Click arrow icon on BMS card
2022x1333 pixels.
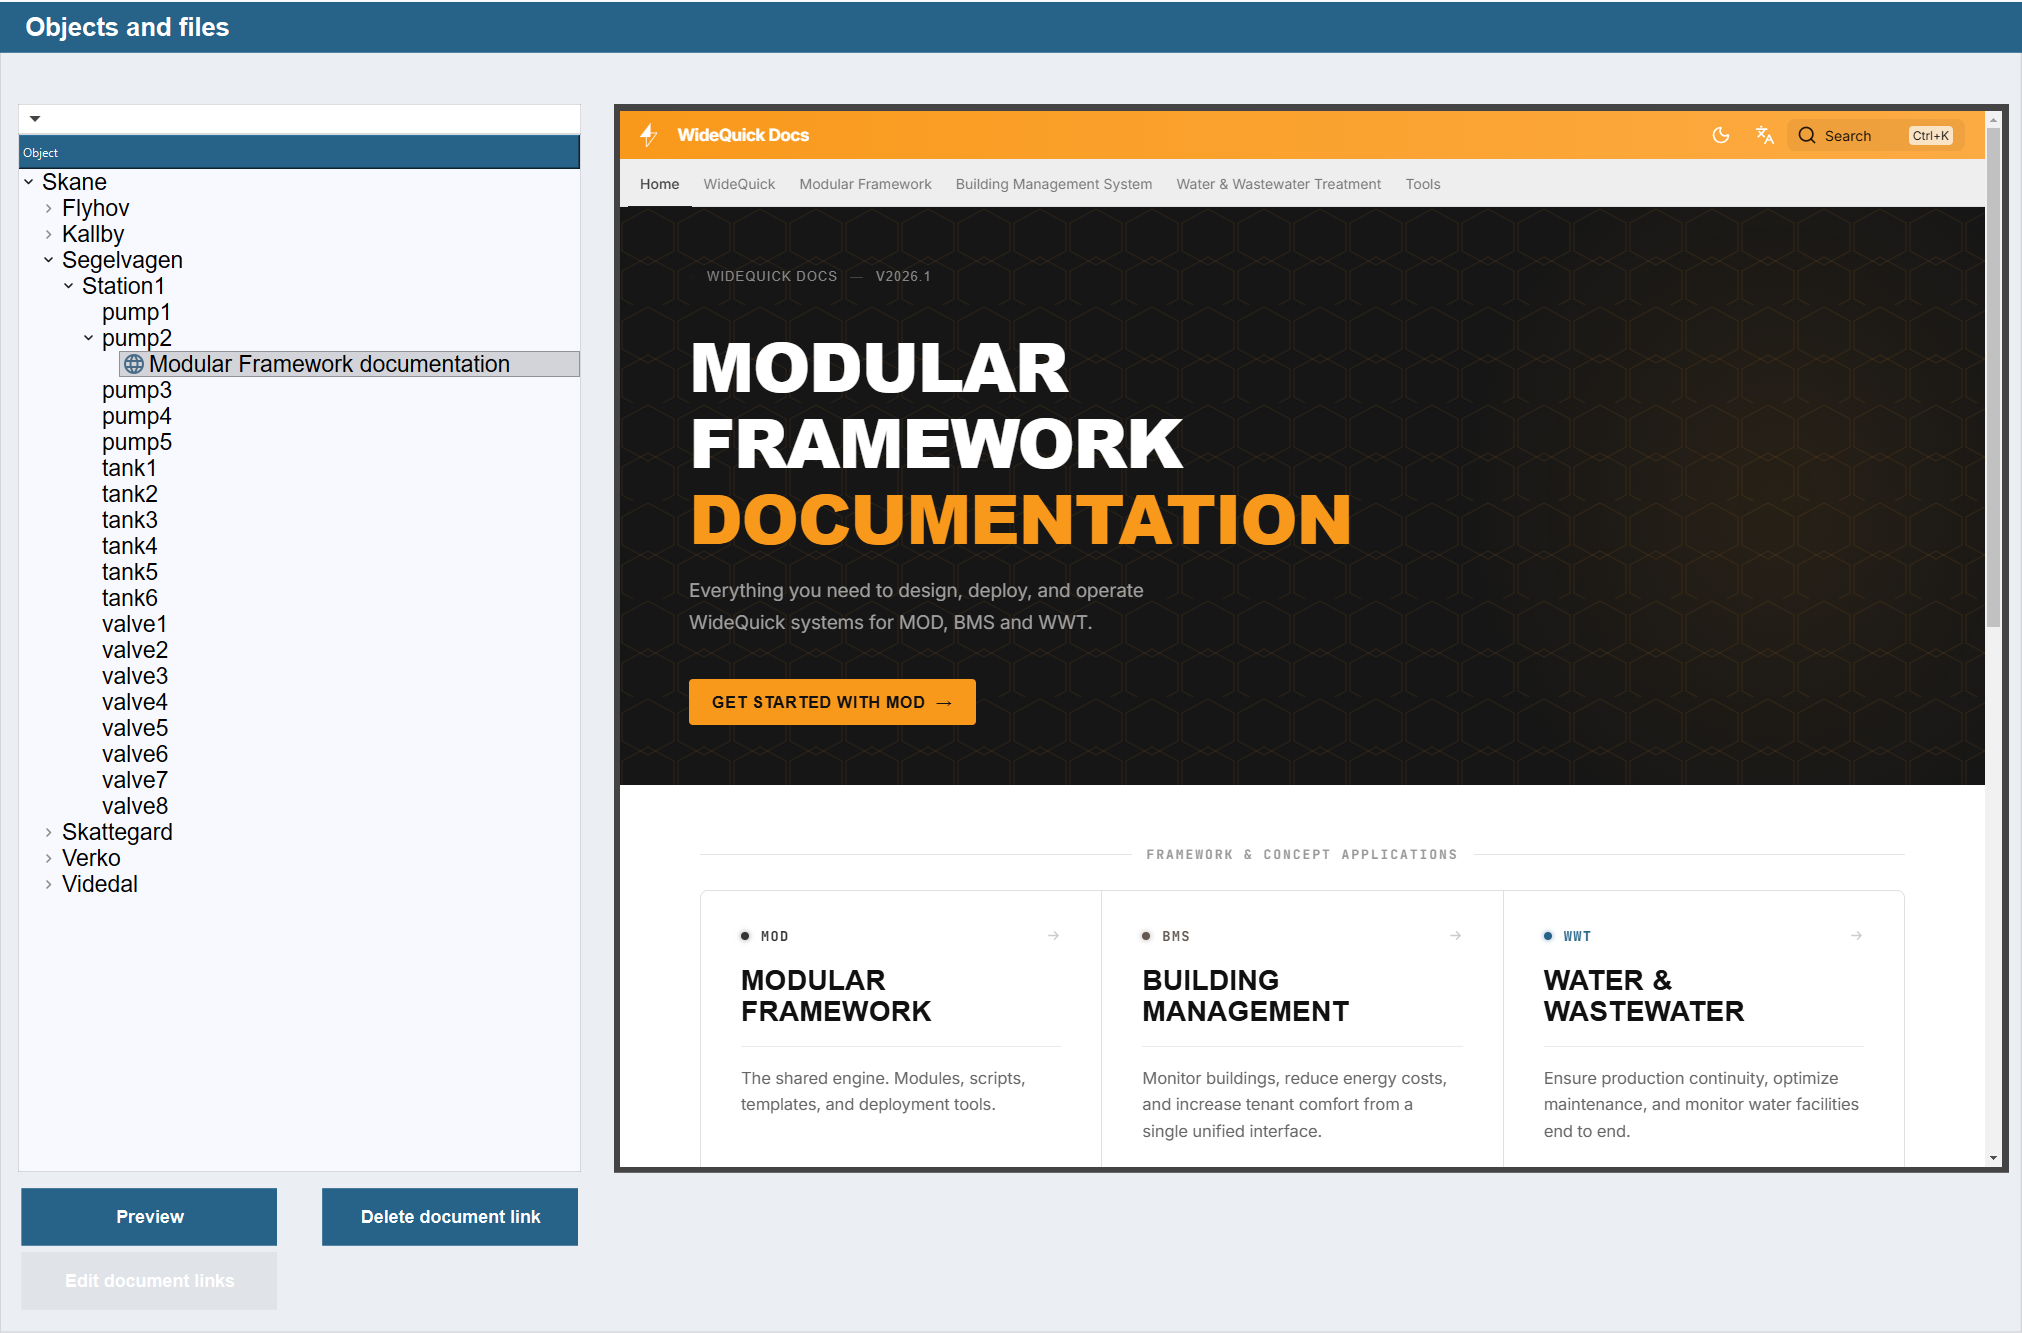pos(1455,936)
